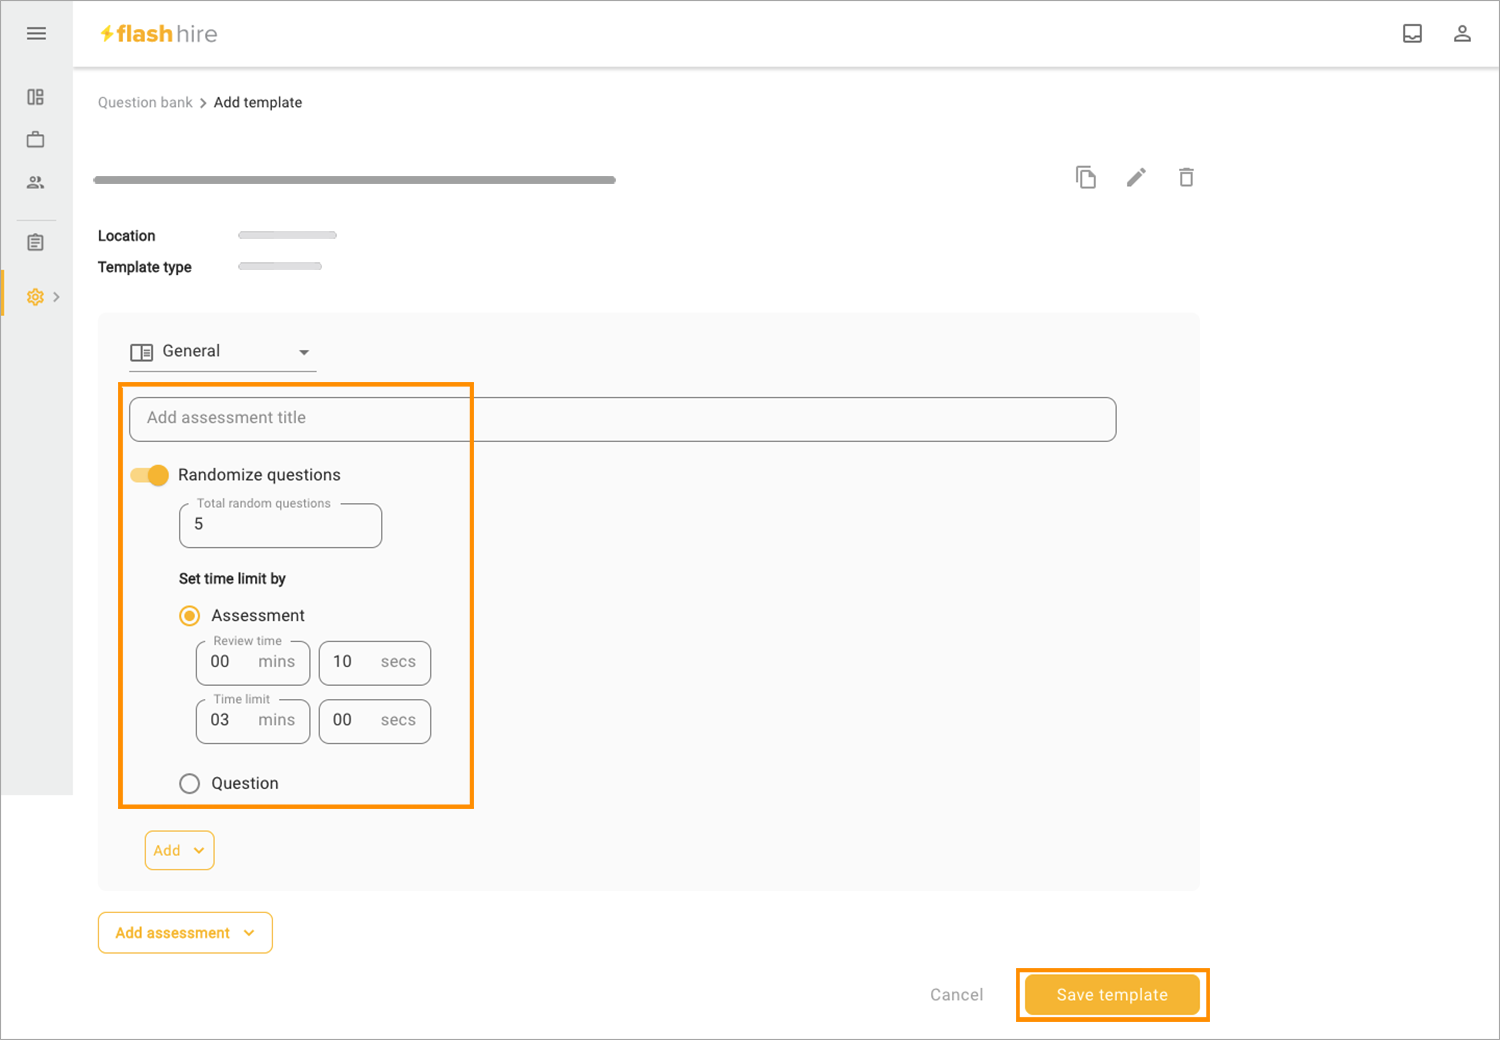Open the hamburger menu
The width and height of the screenshot is (1500, 1042).
pos(36,34)
